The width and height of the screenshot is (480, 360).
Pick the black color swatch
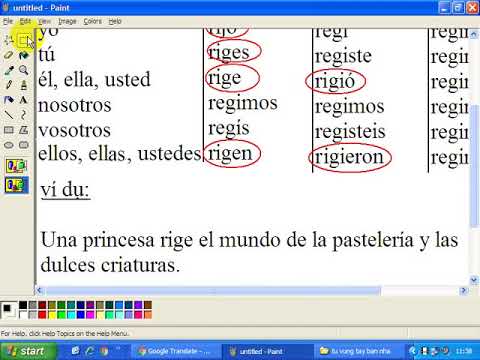point(23,305)
